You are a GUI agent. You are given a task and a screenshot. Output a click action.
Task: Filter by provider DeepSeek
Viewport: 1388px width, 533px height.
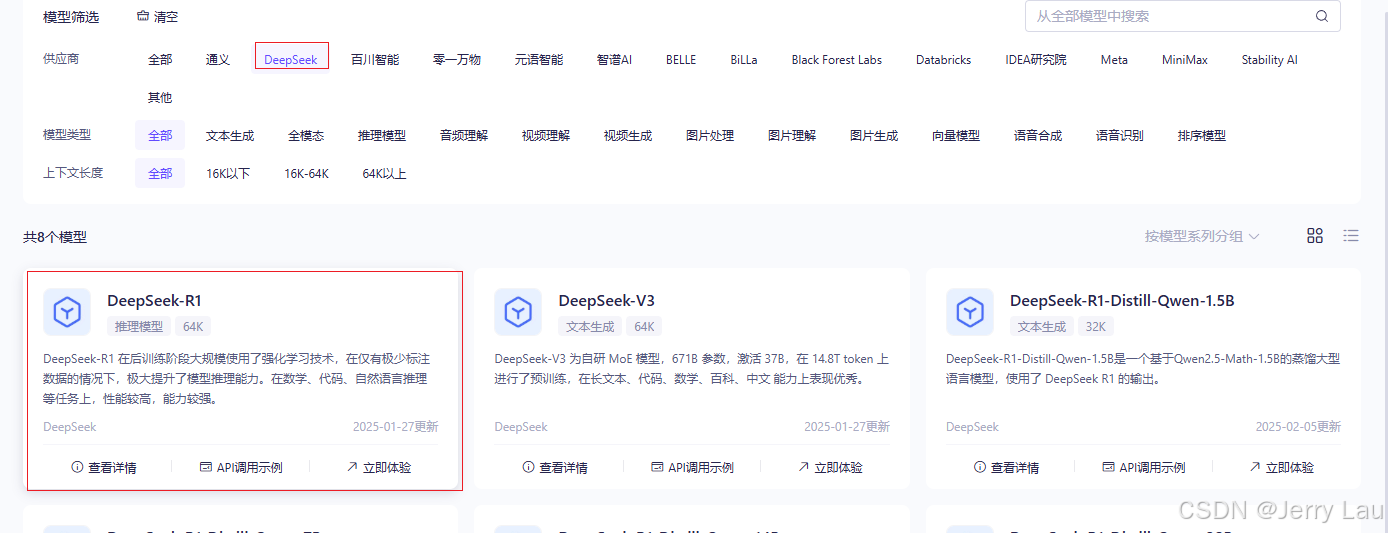tap(291, 59)
